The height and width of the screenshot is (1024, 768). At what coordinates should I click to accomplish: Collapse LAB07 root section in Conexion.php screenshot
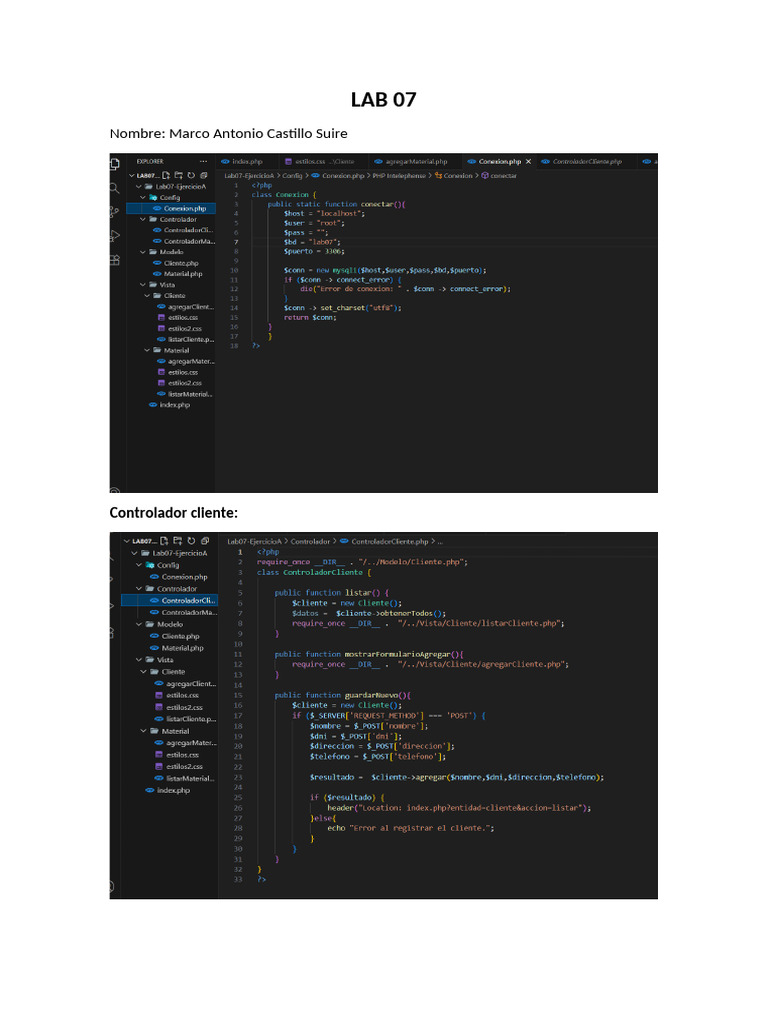click(x=131, y=176)
